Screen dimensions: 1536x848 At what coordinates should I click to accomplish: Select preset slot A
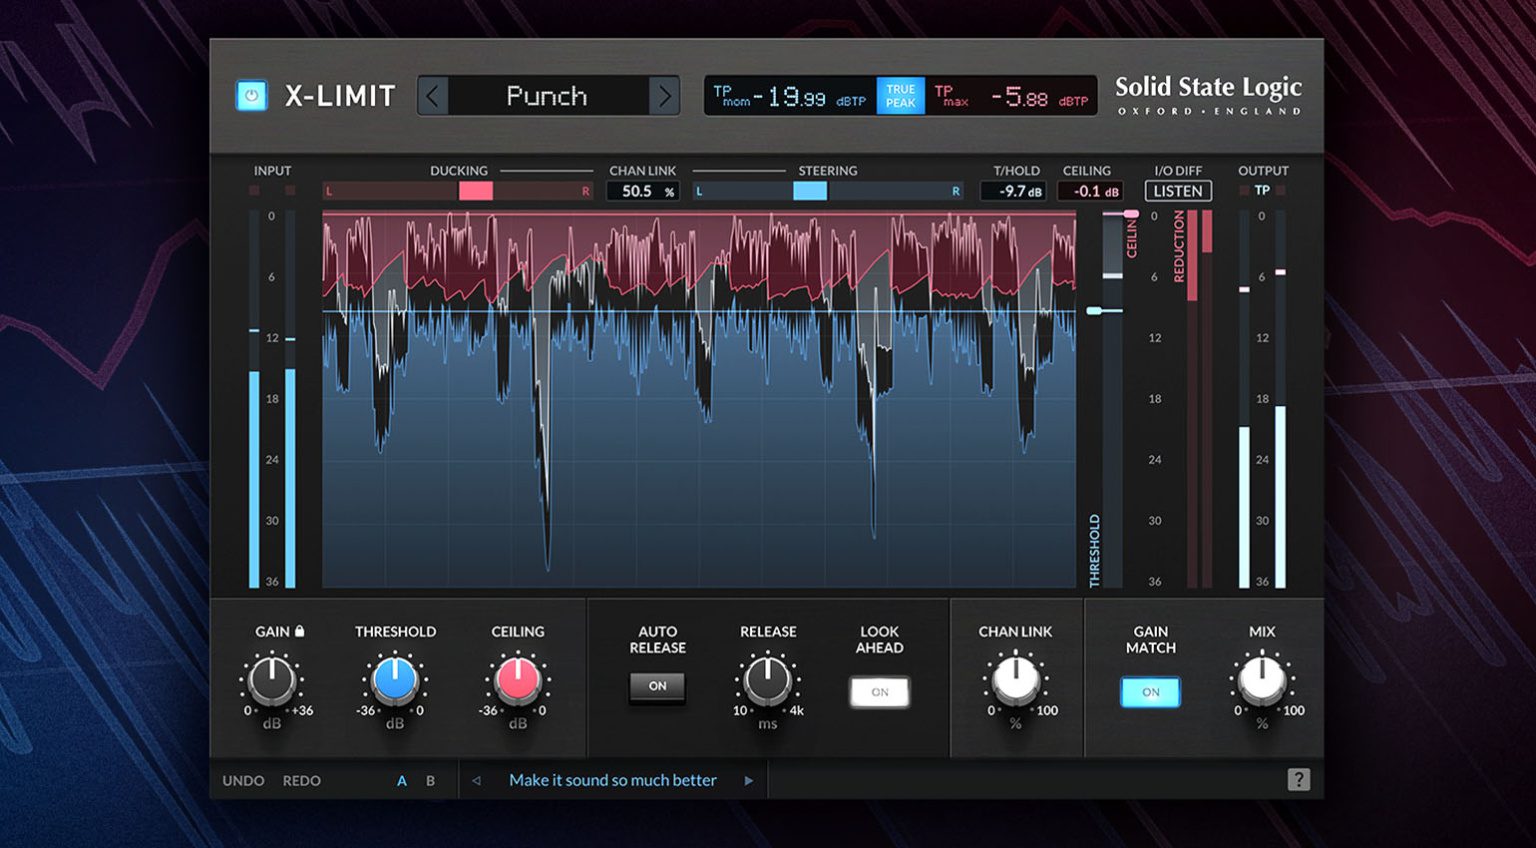(402, 780)
